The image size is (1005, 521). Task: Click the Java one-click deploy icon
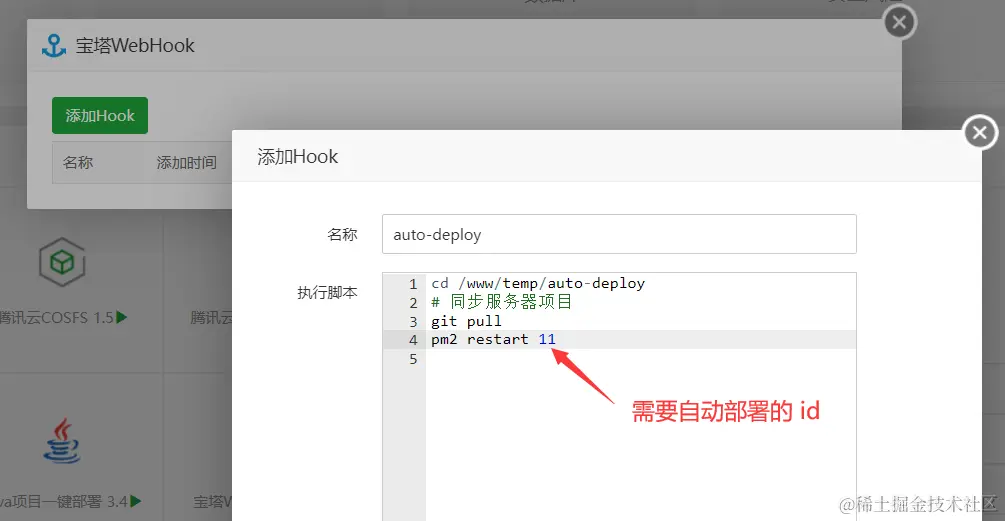point(62,441)
